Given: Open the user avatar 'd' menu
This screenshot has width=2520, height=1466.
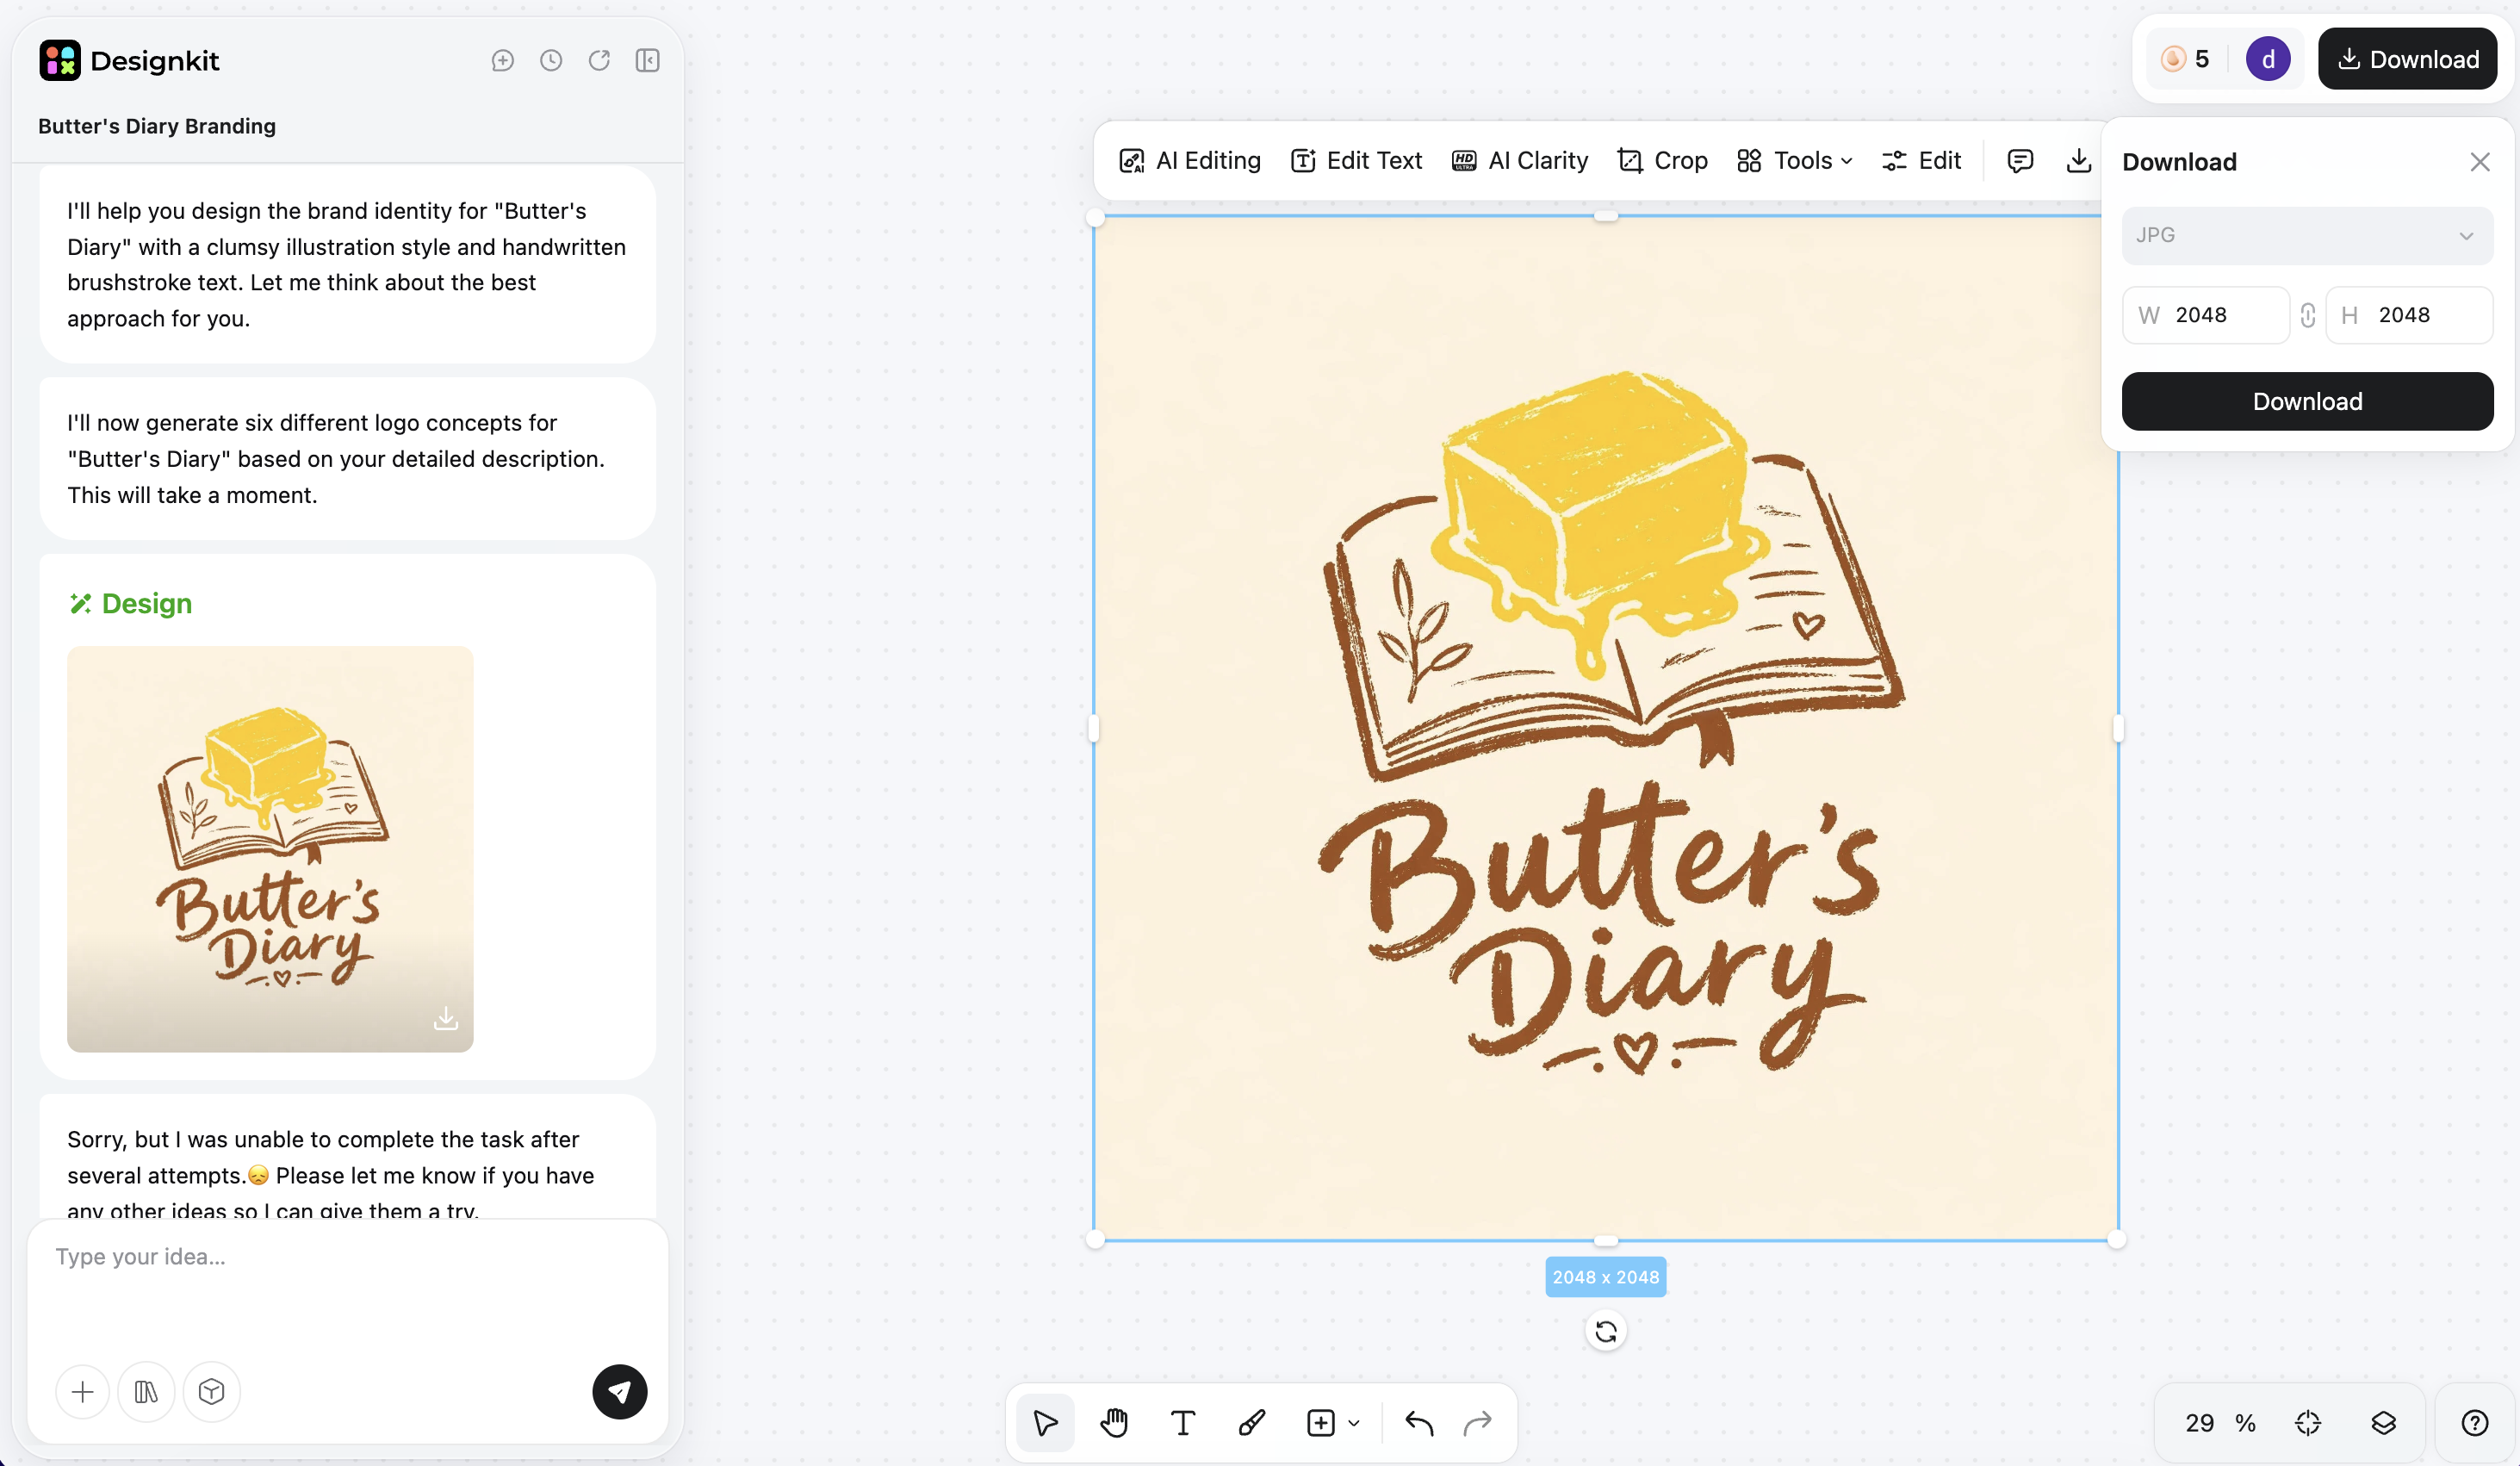Looking at the screenshot, I should click(2268, 59).
